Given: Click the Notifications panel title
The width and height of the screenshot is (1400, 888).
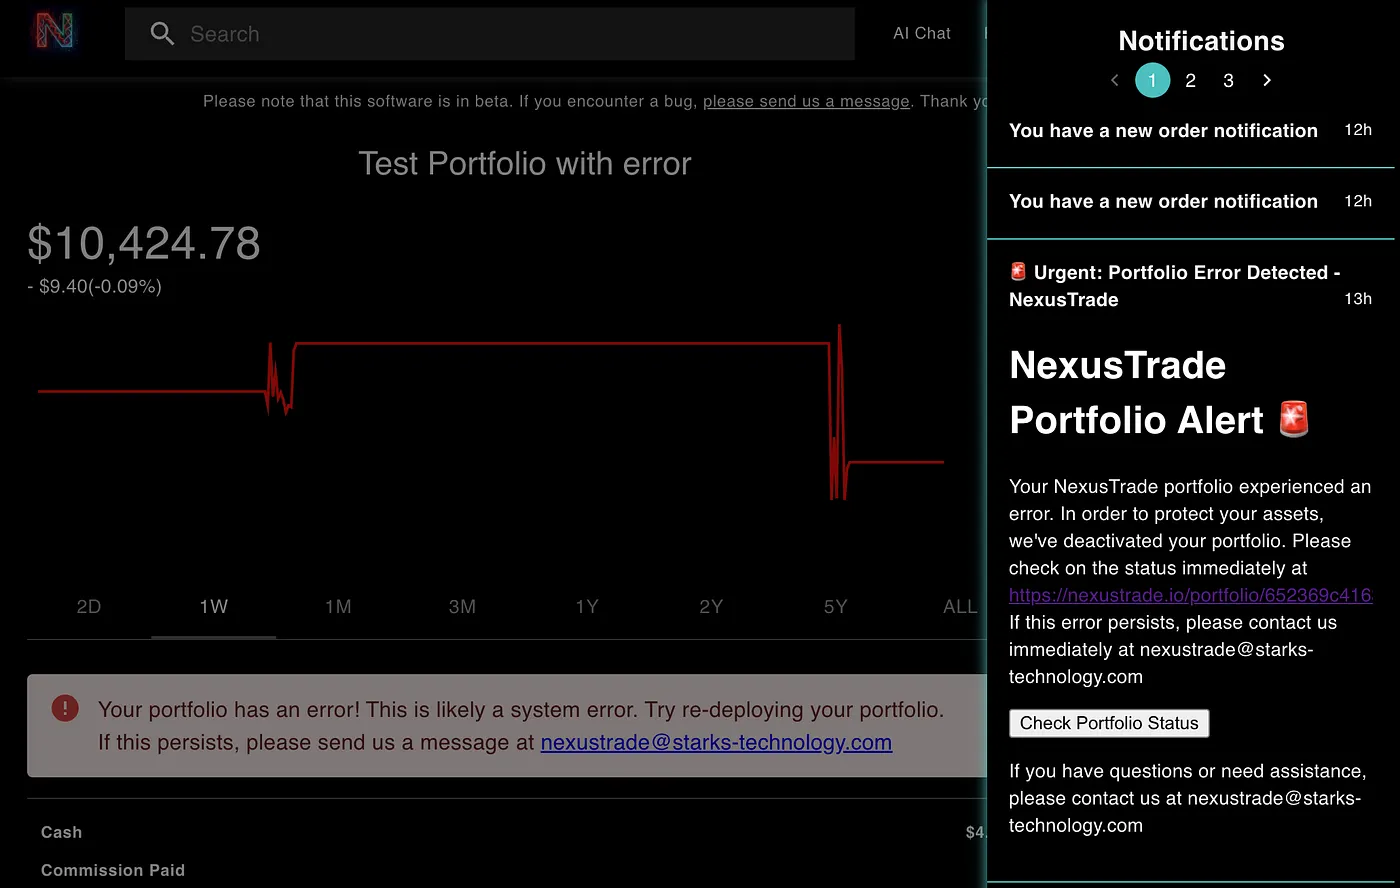Looking at the screenshot, I should pyautogui.click(x=1201, y=41).
